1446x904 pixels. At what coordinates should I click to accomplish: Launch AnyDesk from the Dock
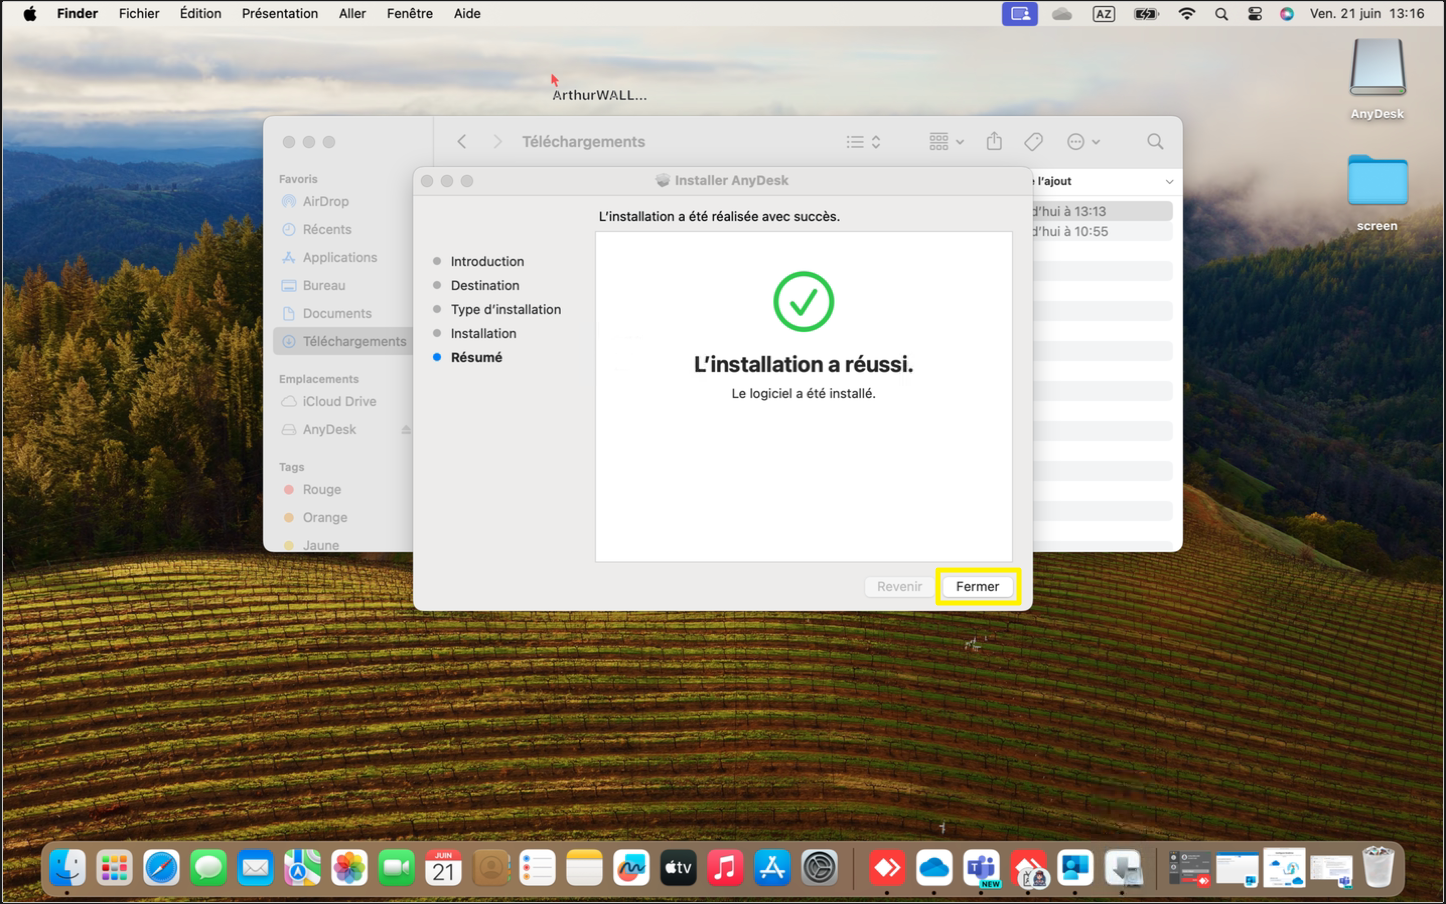tap(887, 868)
